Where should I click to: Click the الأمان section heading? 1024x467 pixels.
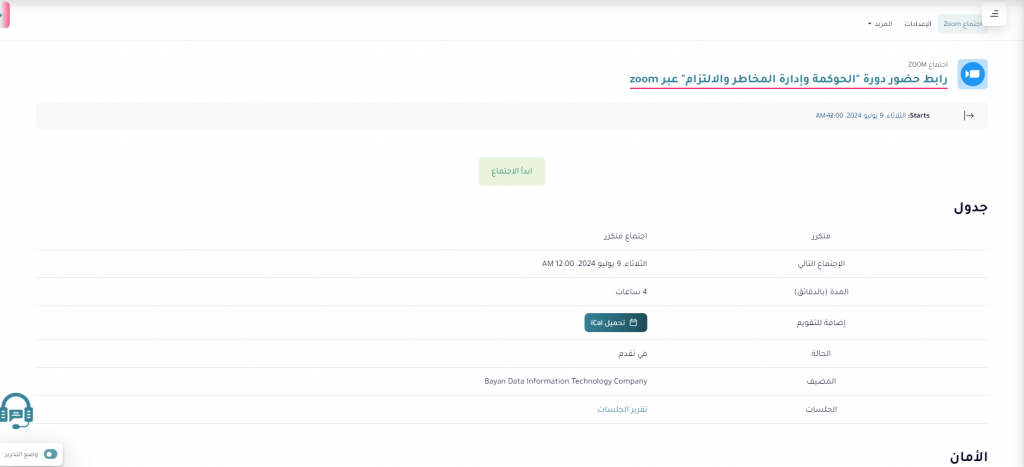coord(969,456)
